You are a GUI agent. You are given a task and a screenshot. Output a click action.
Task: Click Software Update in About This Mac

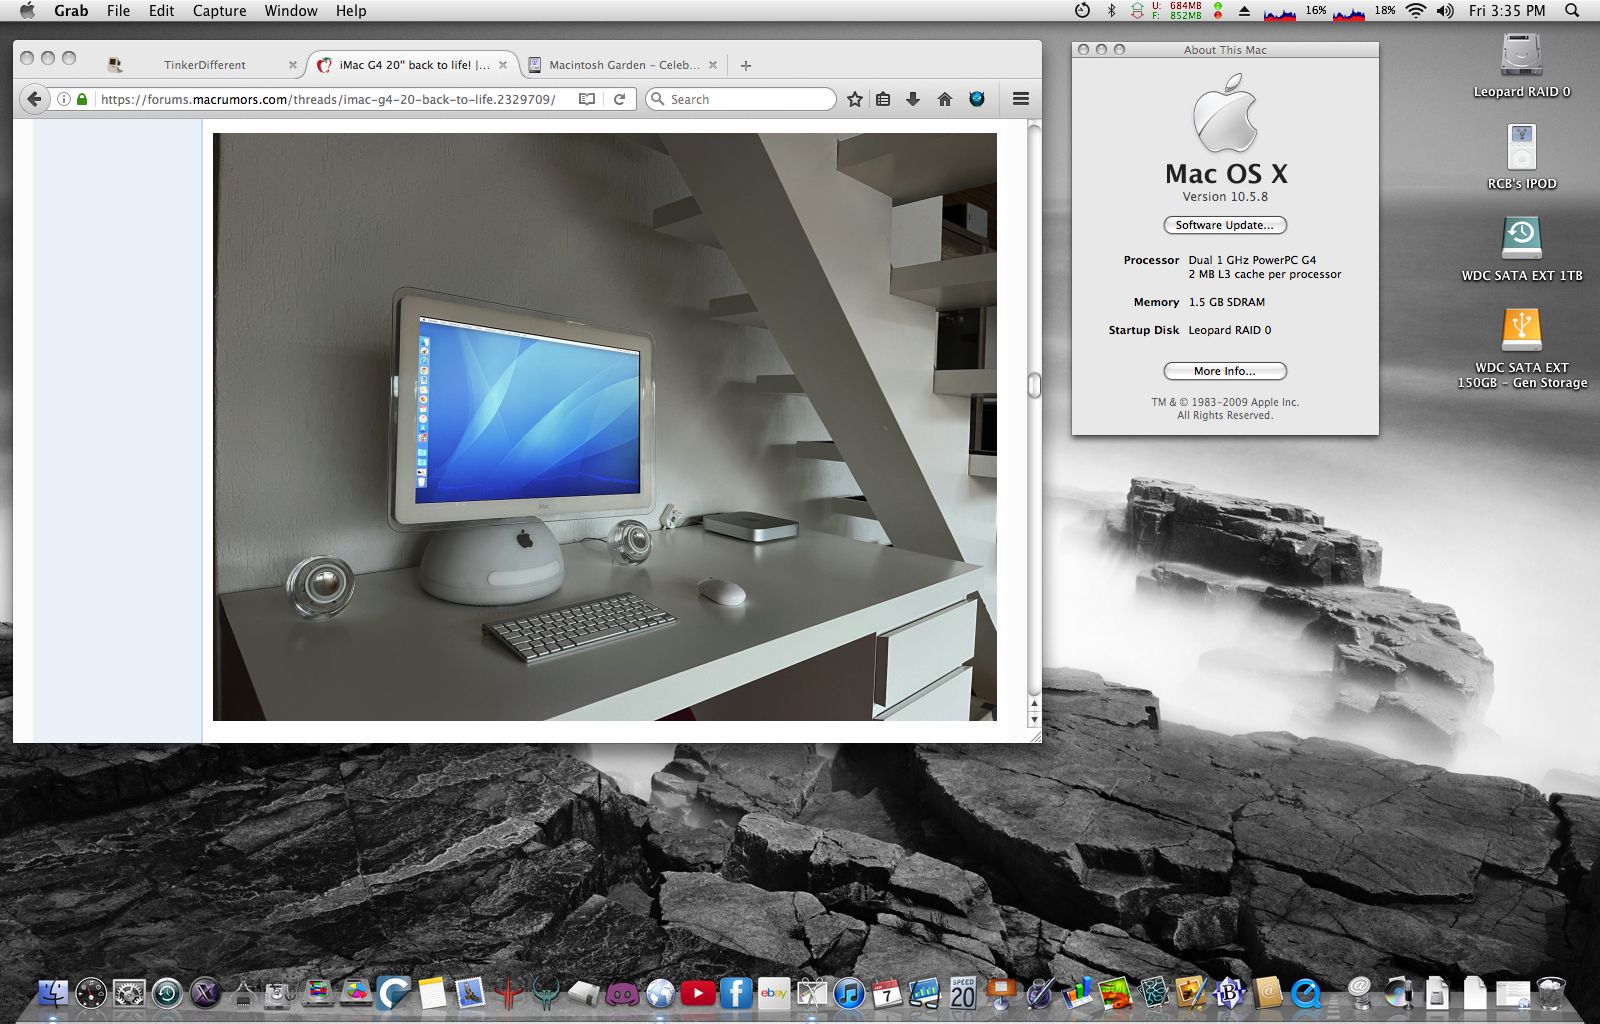[x=1225, y=225]
